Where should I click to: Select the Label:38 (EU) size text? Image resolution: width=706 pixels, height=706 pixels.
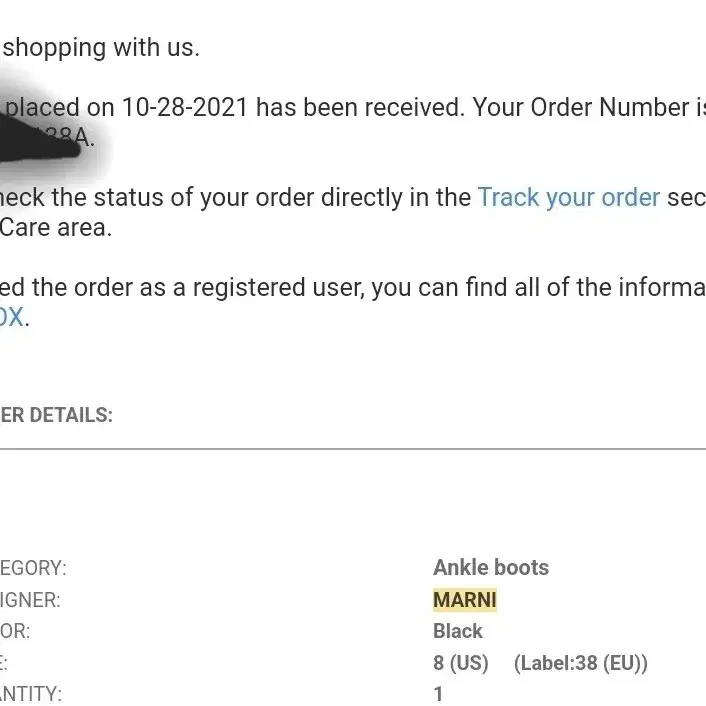tap(580, 663)
